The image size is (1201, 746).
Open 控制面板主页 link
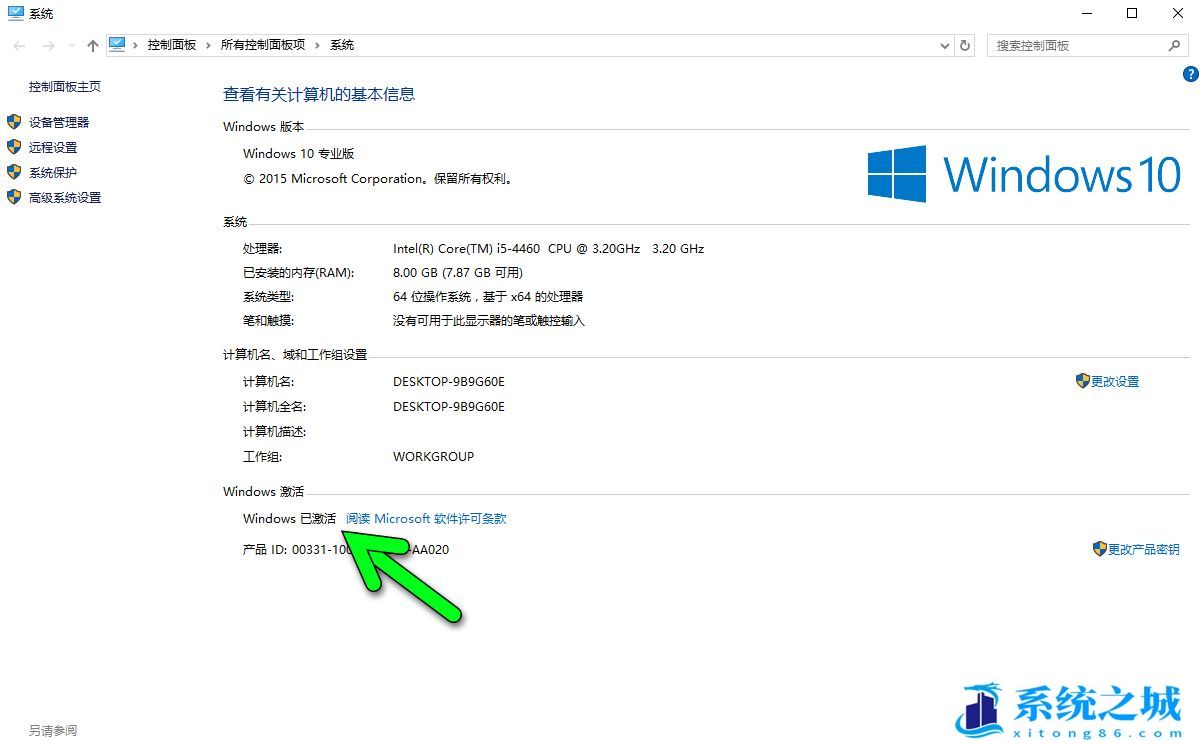point(65,87)
